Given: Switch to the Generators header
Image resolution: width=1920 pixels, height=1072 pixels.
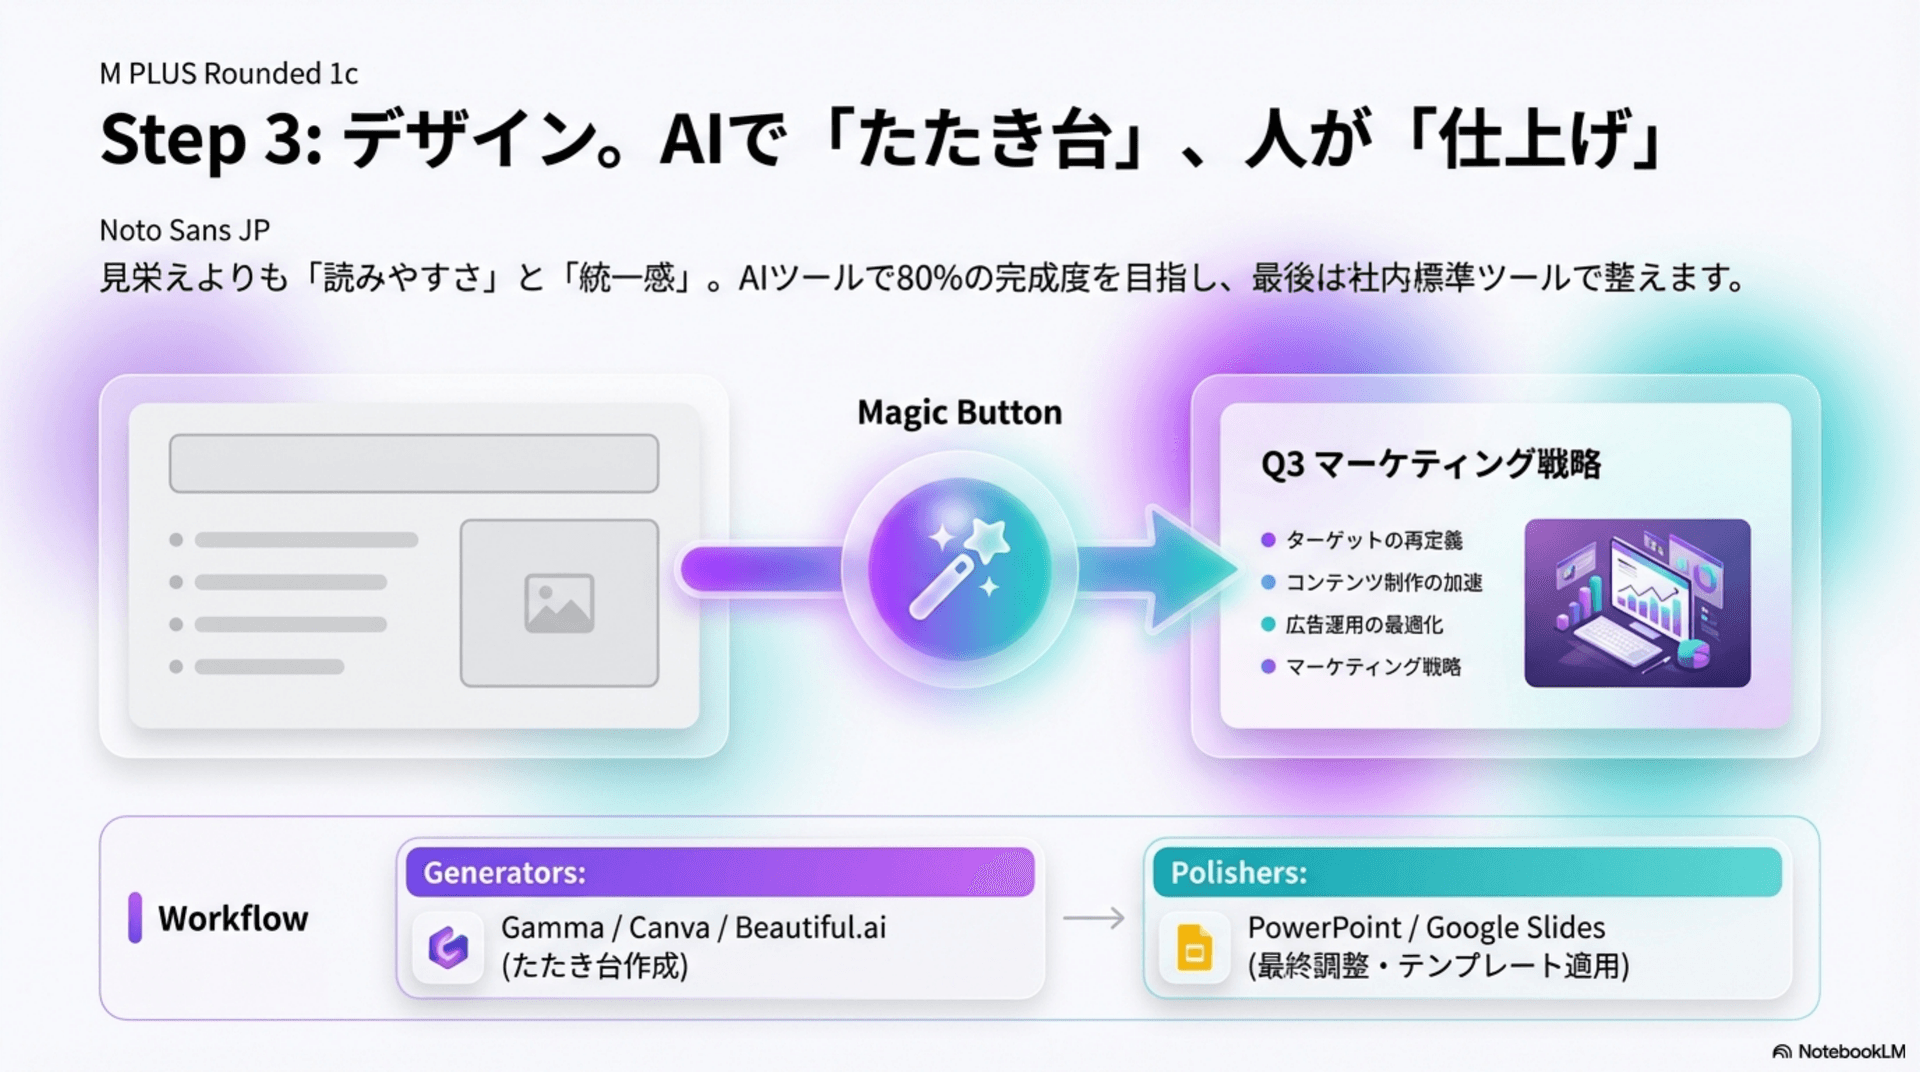Looking at the screenshot, I should coord(718,872).
